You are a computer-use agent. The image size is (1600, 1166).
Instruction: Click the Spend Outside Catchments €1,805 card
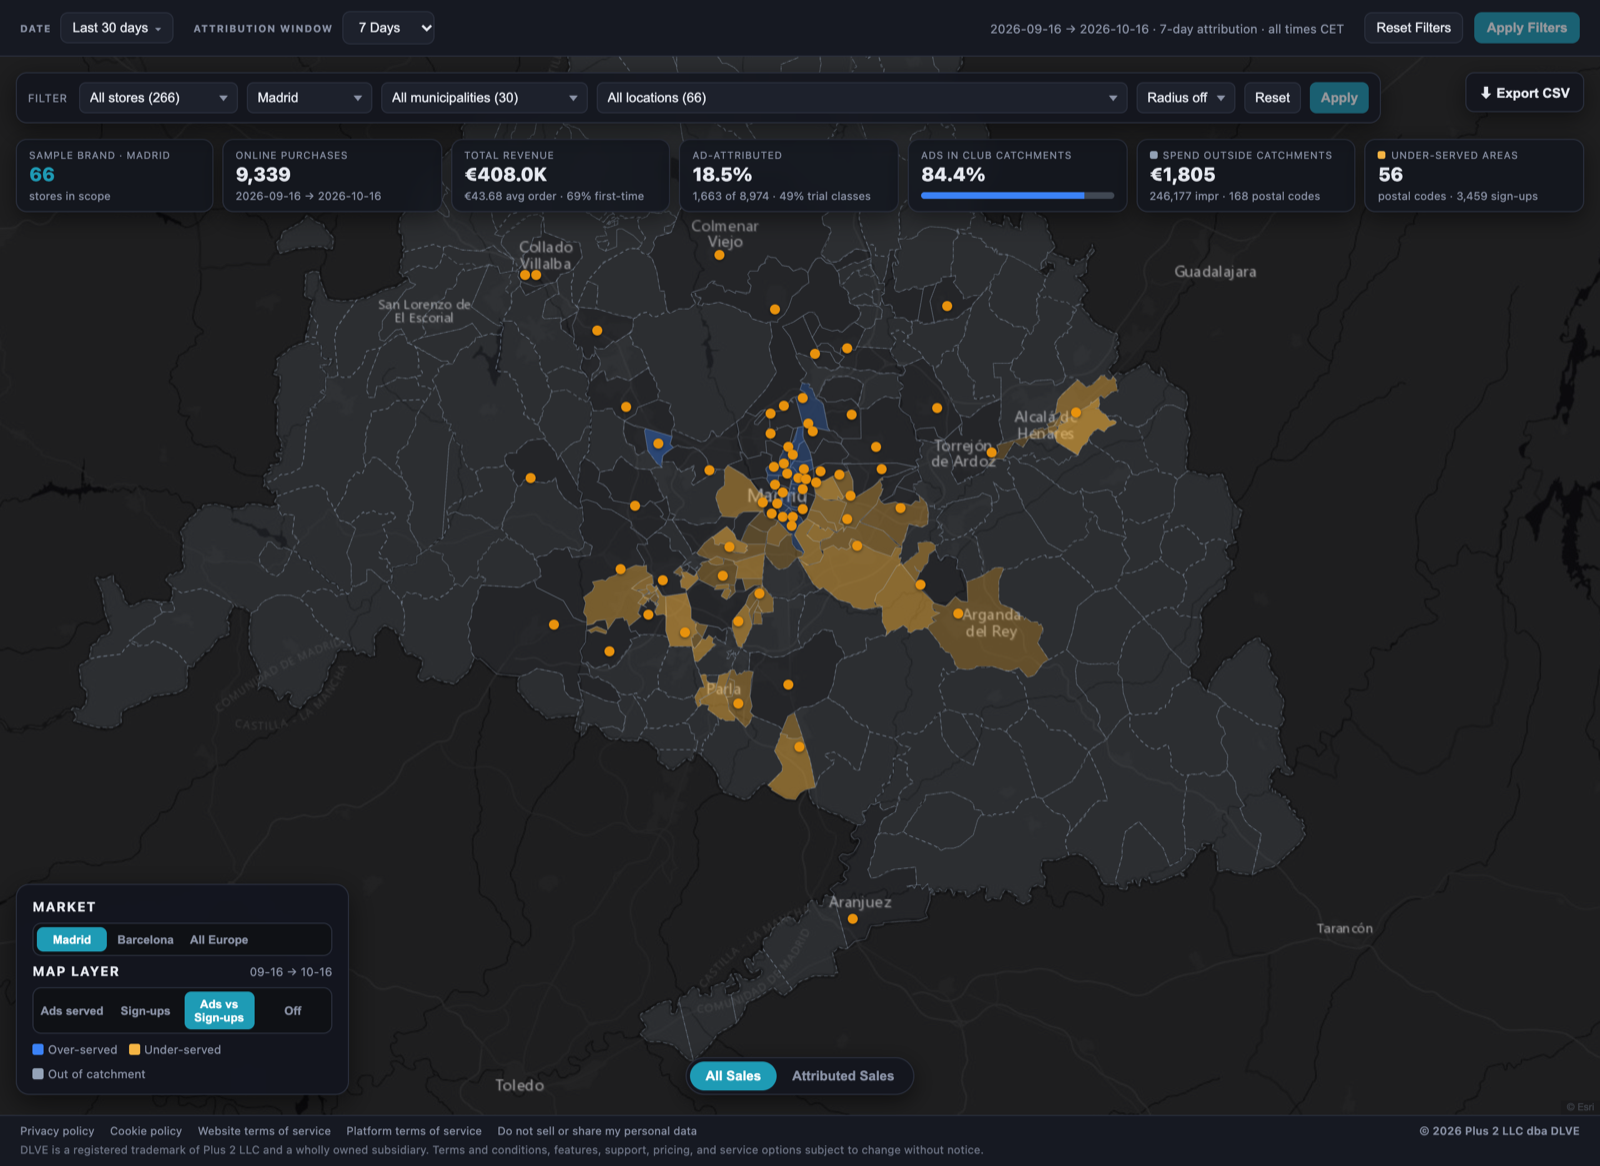pos(1245,175)
